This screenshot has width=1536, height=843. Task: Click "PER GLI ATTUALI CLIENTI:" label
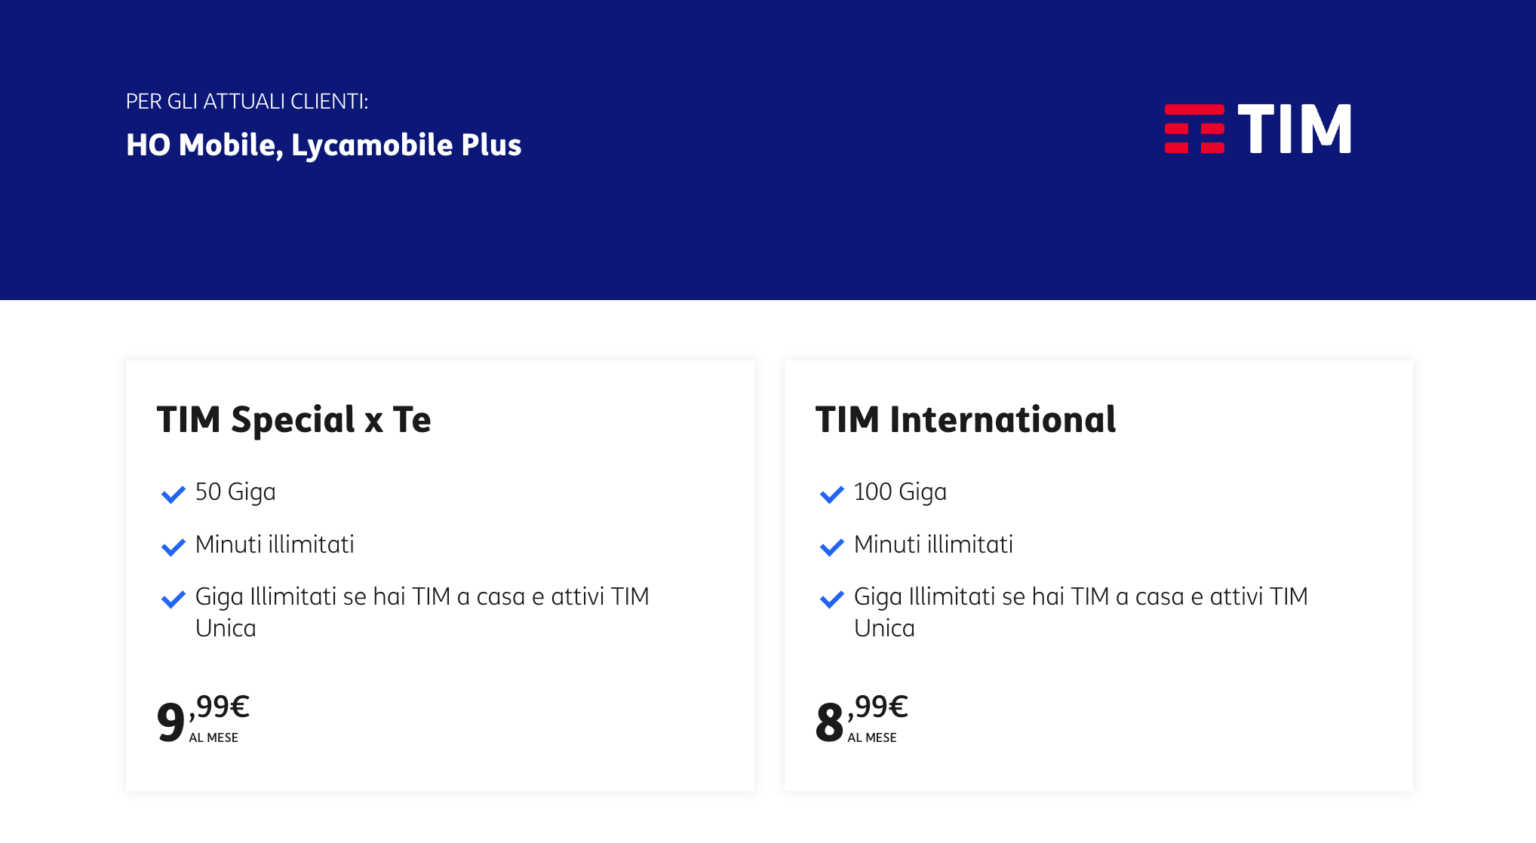tap(246, 102)
